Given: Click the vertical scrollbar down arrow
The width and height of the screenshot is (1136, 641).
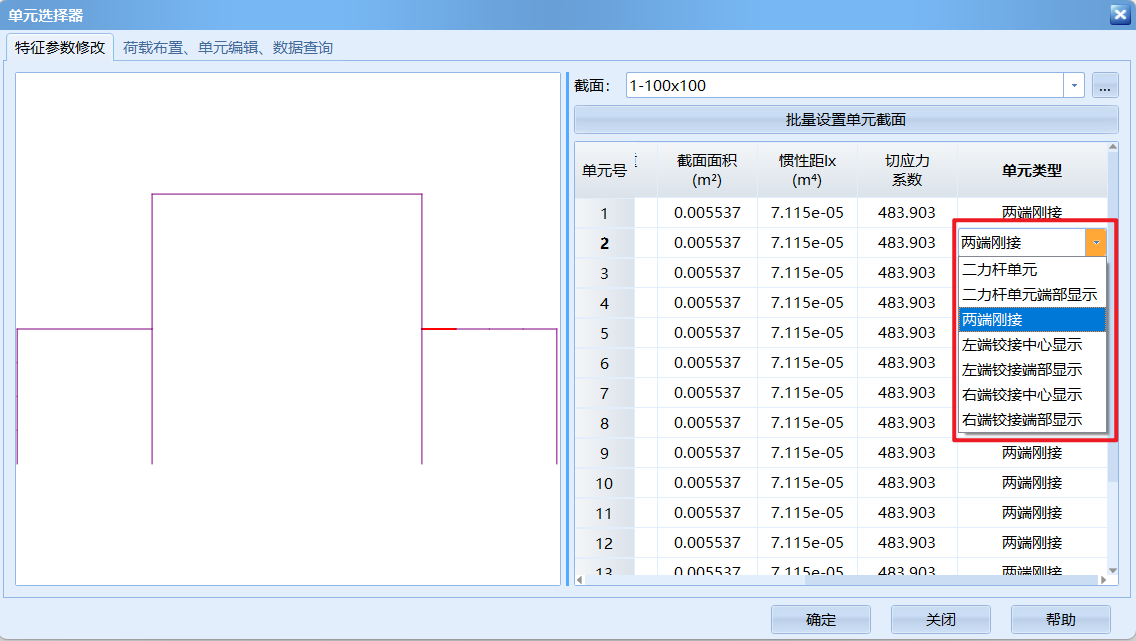Looking at the screenshot, I should [1112, 571].
